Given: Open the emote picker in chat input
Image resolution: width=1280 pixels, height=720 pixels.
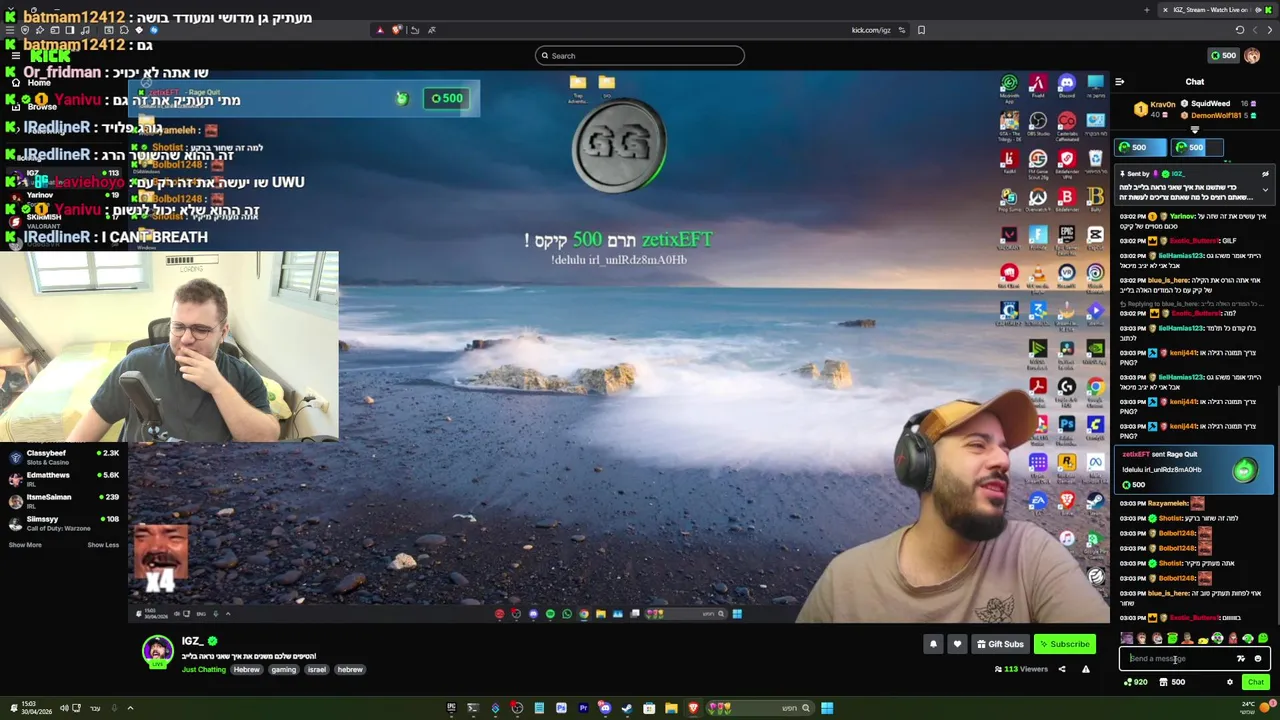Looking at the screenshot, I should click(x=1258, y=659).
